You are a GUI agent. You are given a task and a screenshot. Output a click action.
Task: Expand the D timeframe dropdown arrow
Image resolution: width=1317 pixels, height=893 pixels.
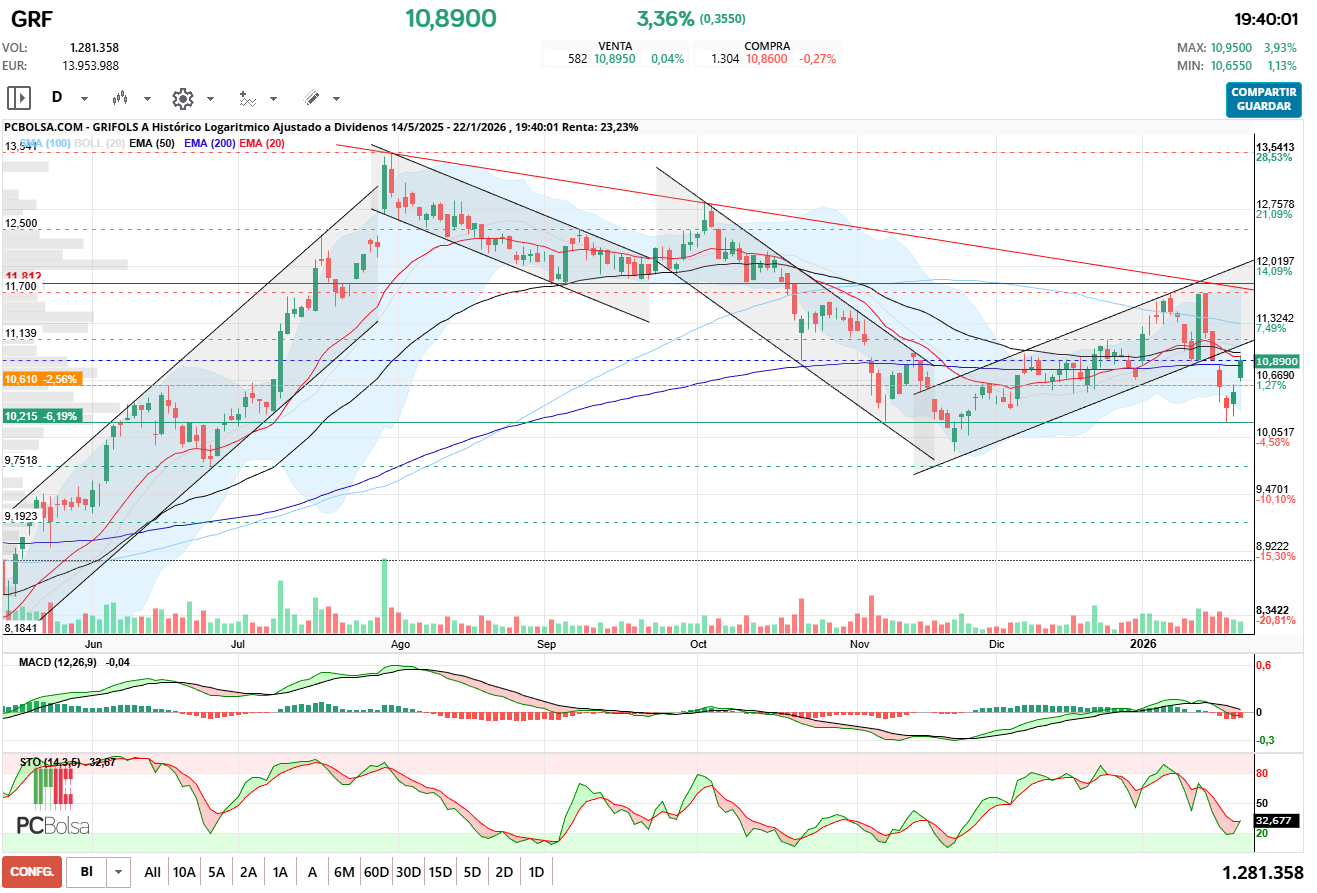84,99
